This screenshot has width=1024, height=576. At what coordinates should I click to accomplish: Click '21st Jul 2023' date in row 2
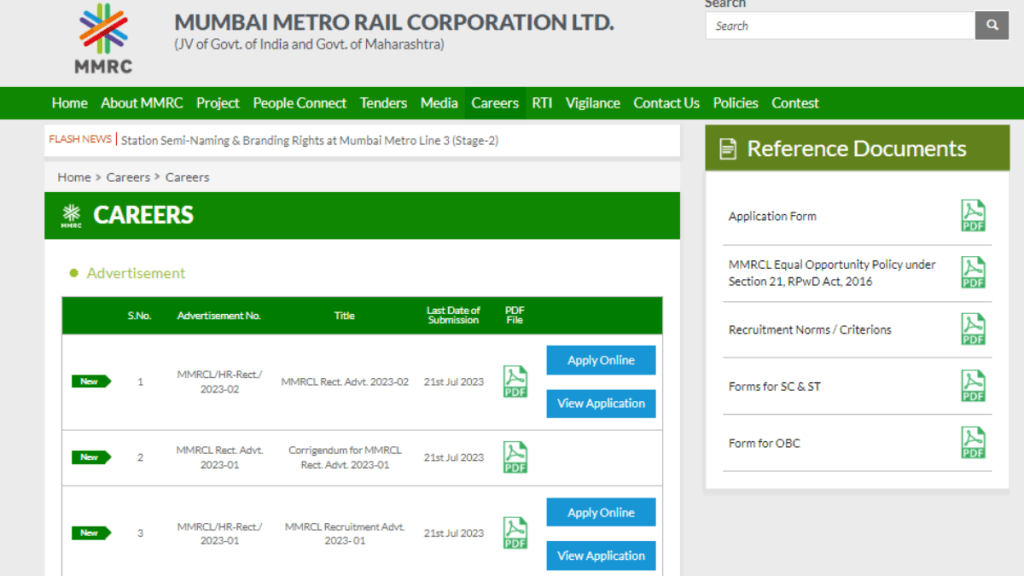(x=453, y=457)
